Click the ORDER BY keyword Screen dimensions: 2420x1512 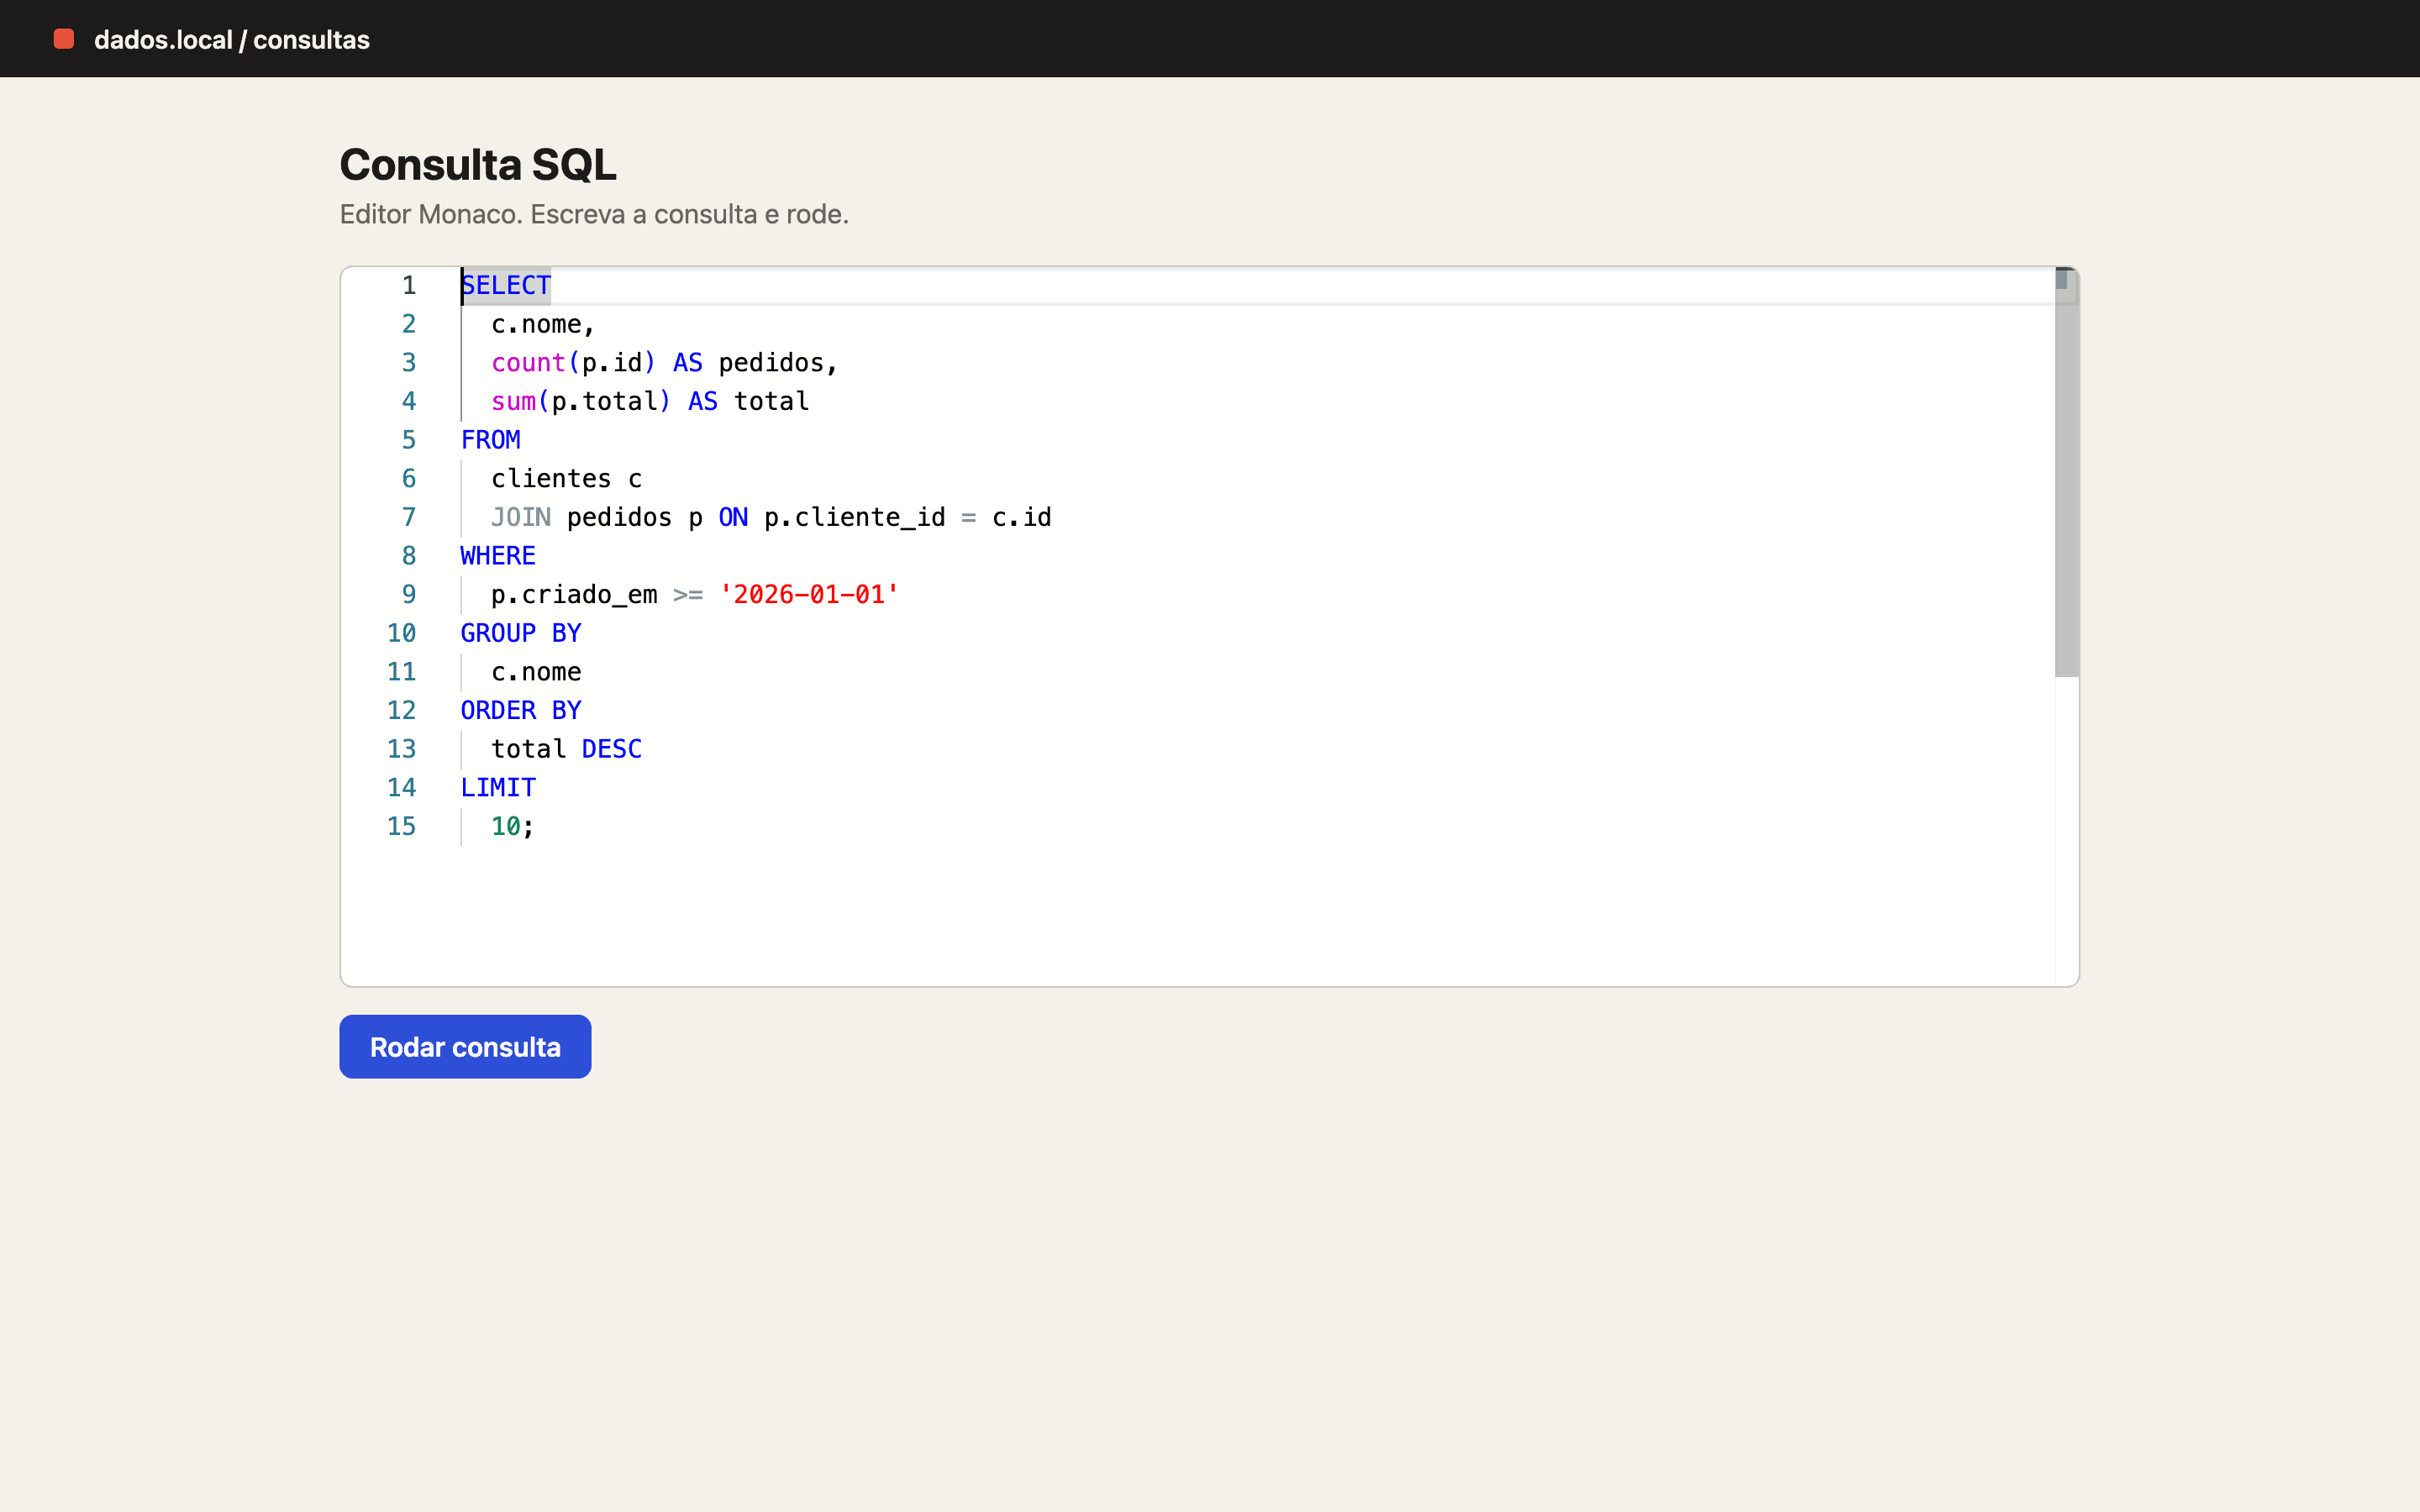point(521,711)
